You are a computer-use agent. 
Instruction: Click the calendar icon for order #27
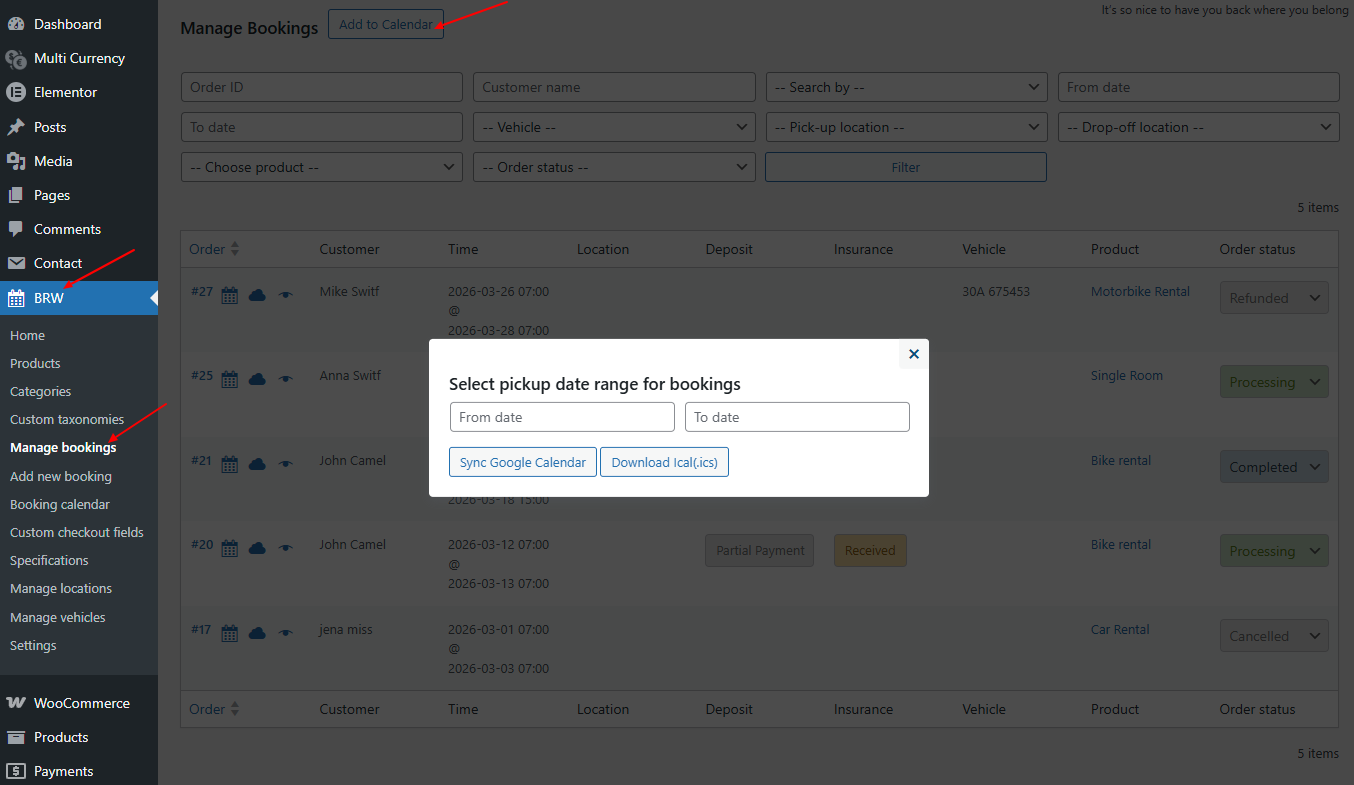pos(230,295)
